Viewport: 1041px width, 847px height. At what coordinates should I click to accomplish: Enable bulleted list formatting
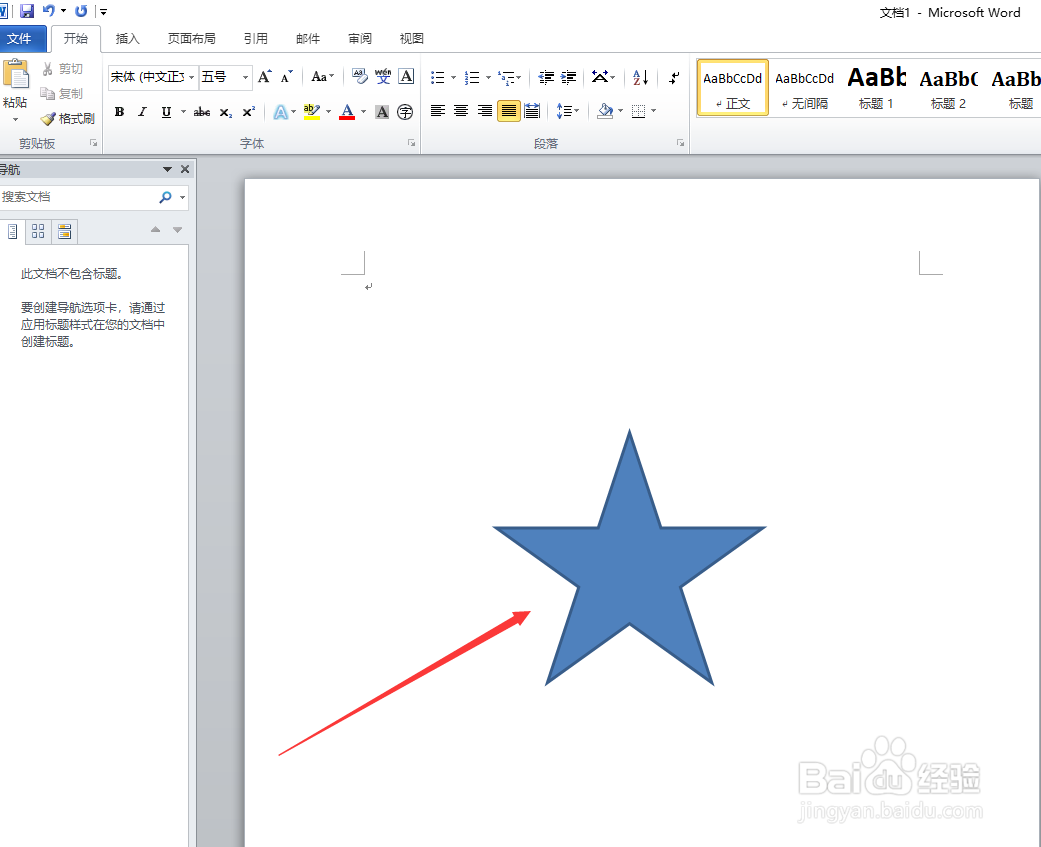(x=437, y=76)
